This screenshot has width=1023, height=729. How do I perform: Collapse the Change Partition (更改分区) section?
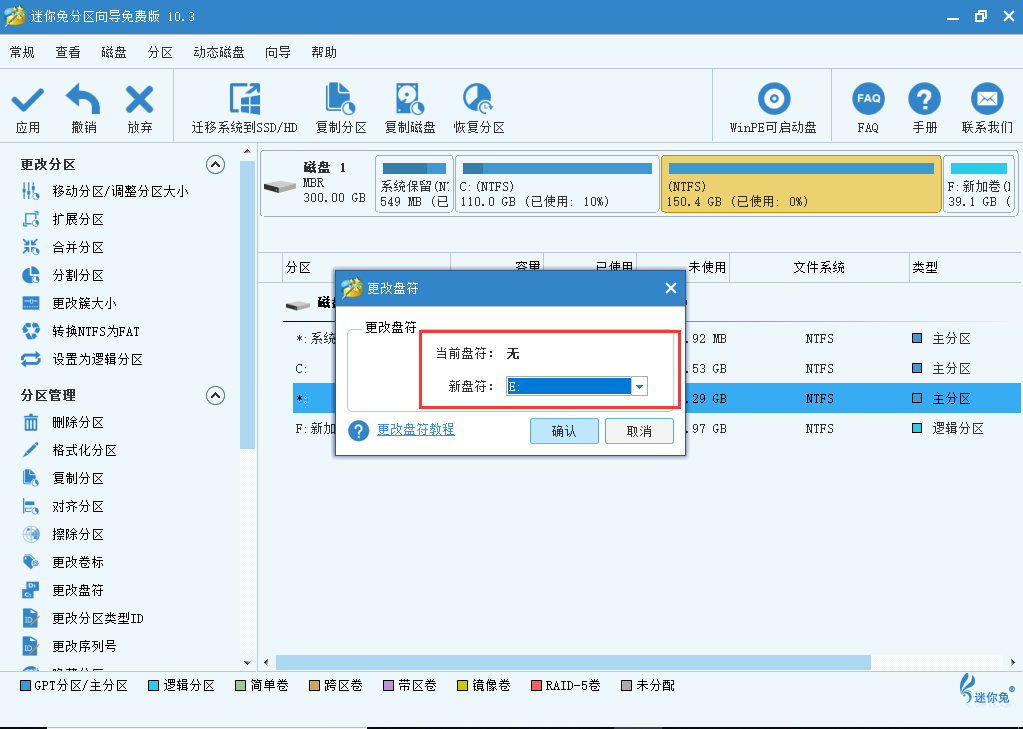click(215, 164)
